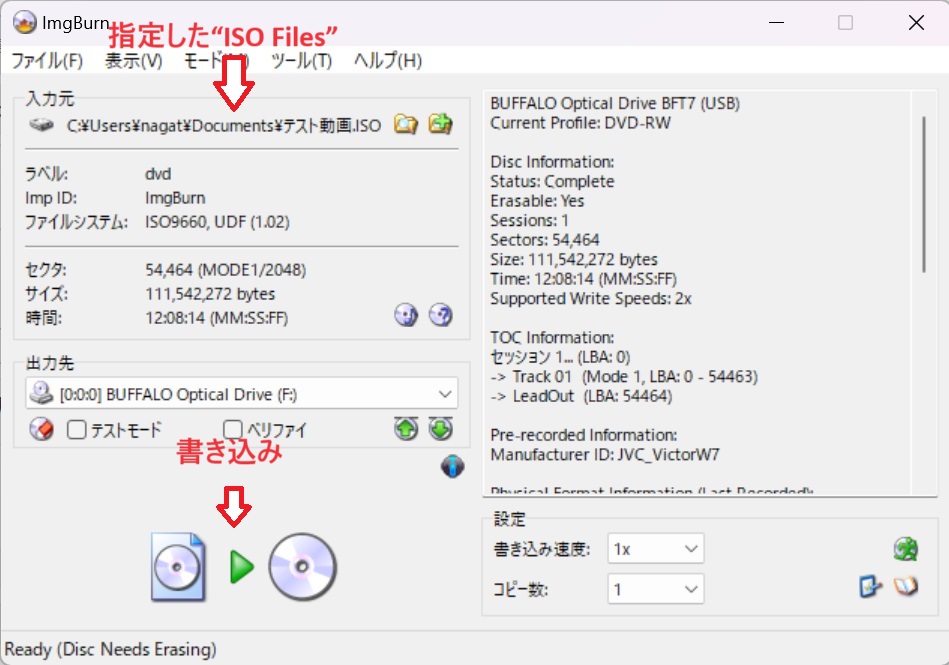Click the browse for CUE/DVD file icon

tap(441, 123)
